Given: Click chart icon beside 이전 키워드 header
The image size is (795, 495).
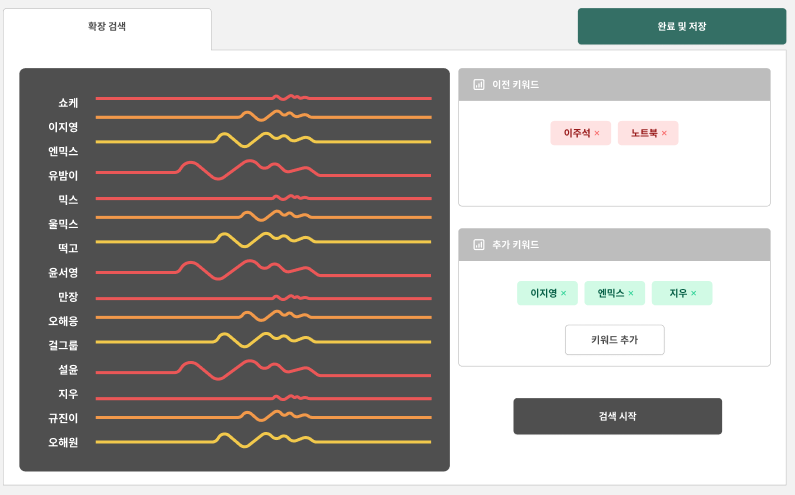Looking at the screenshot, I should pyautogui.click(x=479, y=85).
